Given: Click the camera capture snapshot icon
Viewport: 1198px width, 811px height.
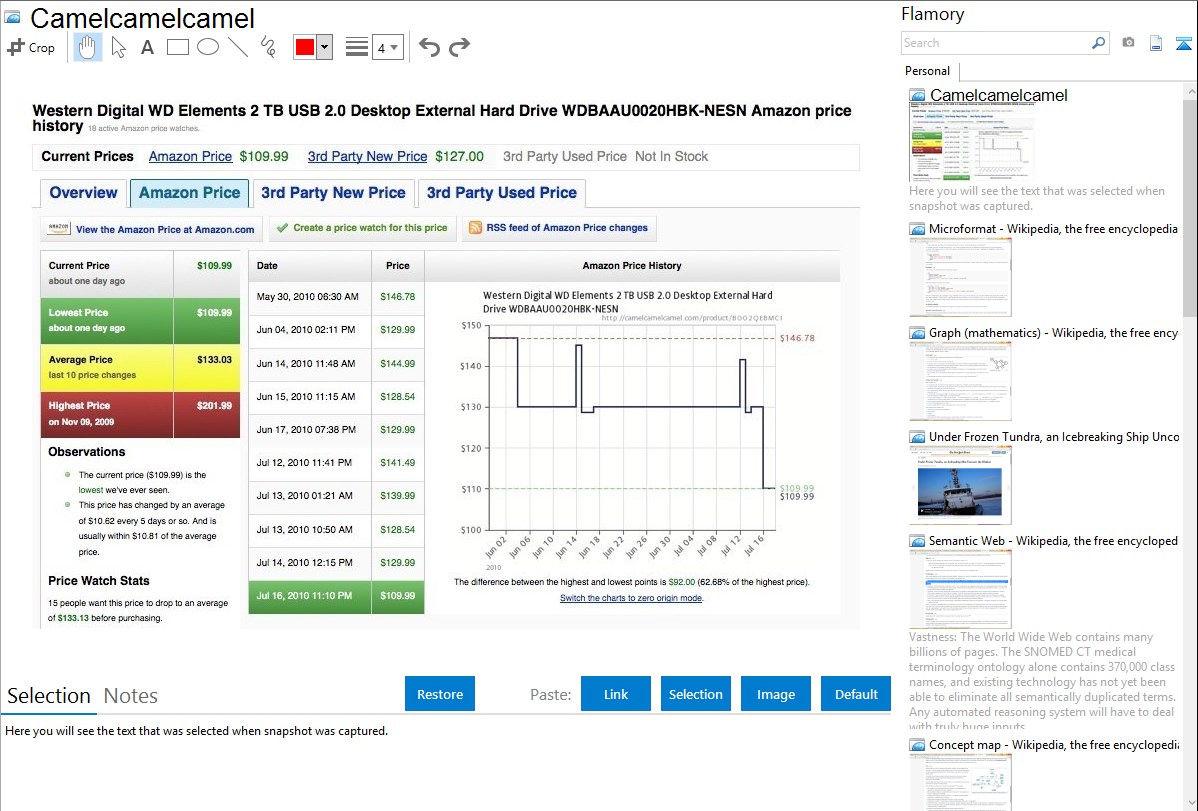Looking at the screenshot, I should [x=1128, y=43].
